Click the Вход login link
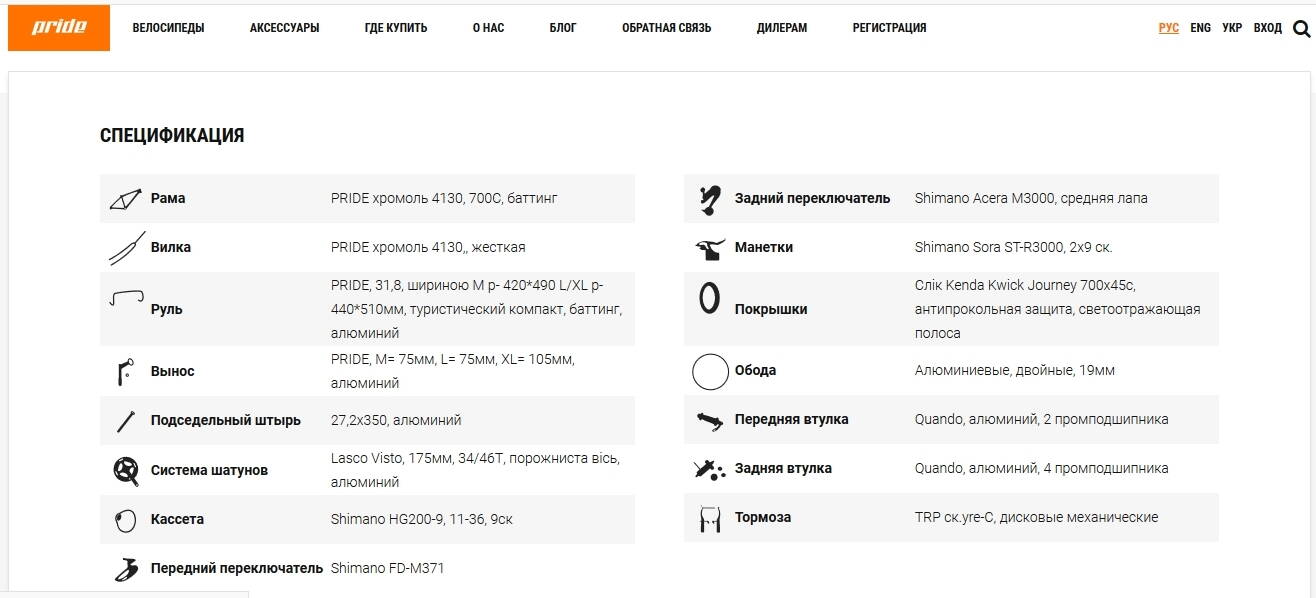 pos(1267,28)
